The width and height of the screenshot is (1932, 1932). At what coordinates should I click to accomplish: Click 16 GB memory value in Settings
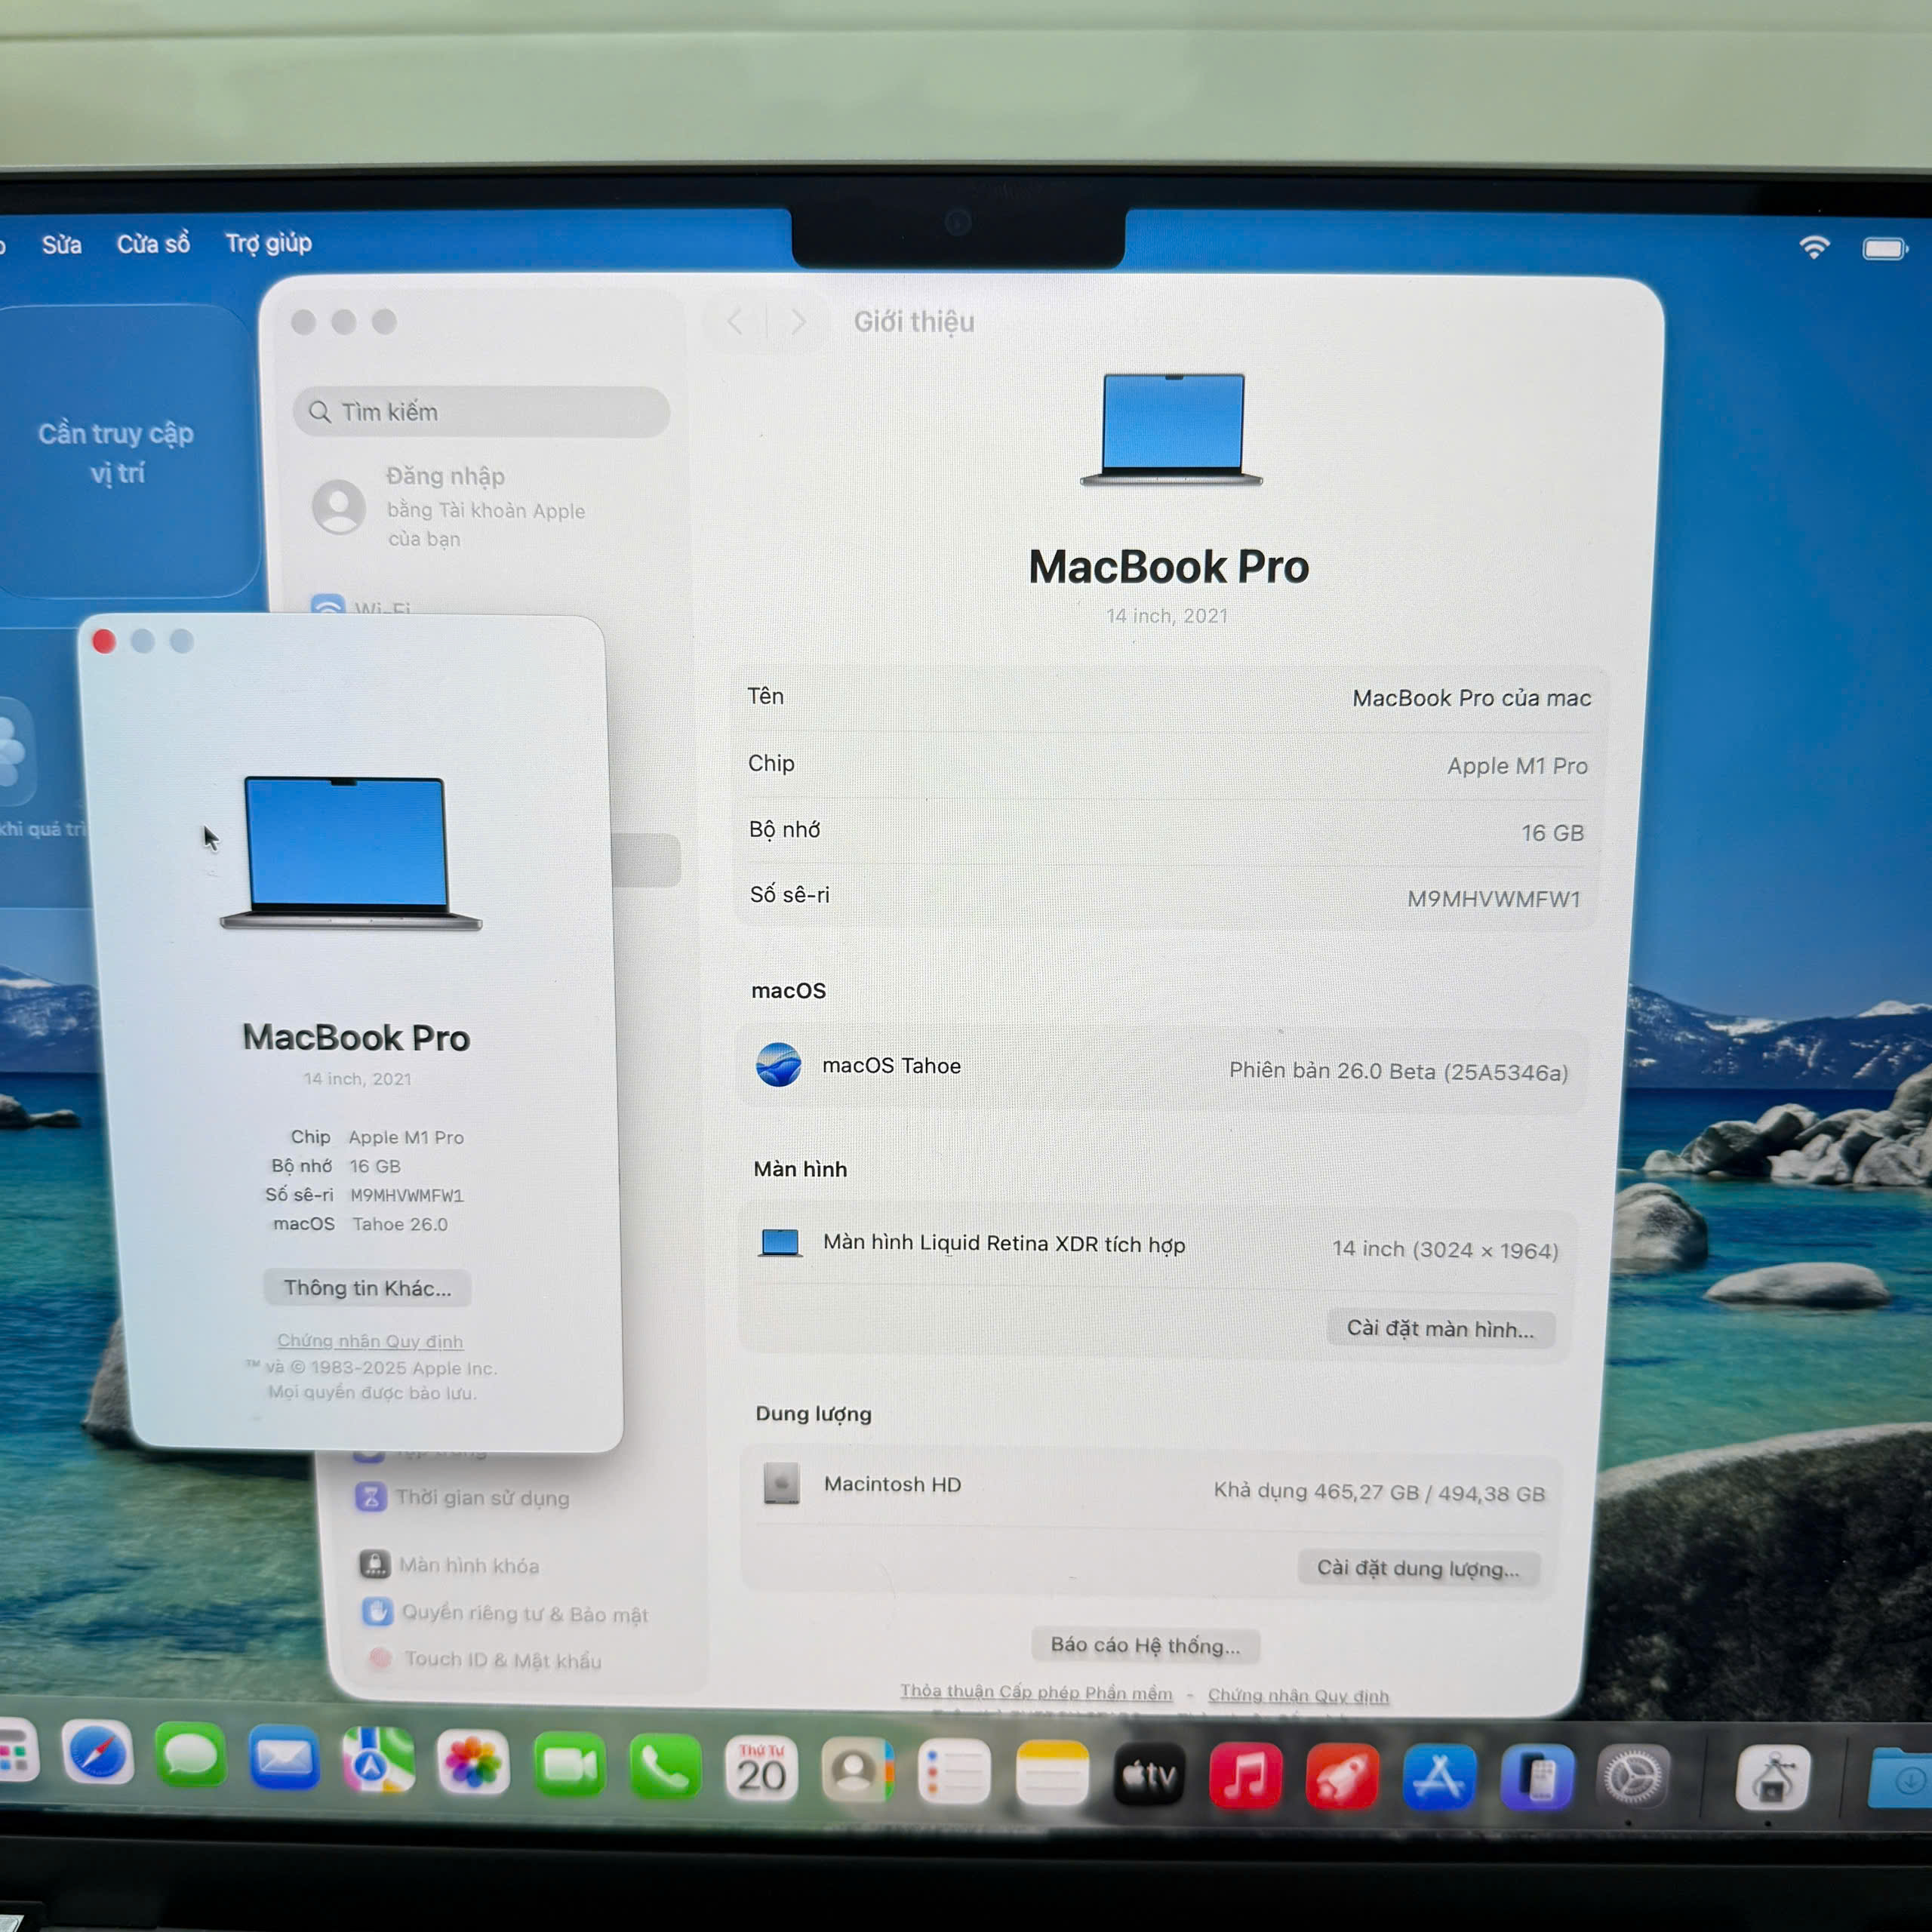1552,833
